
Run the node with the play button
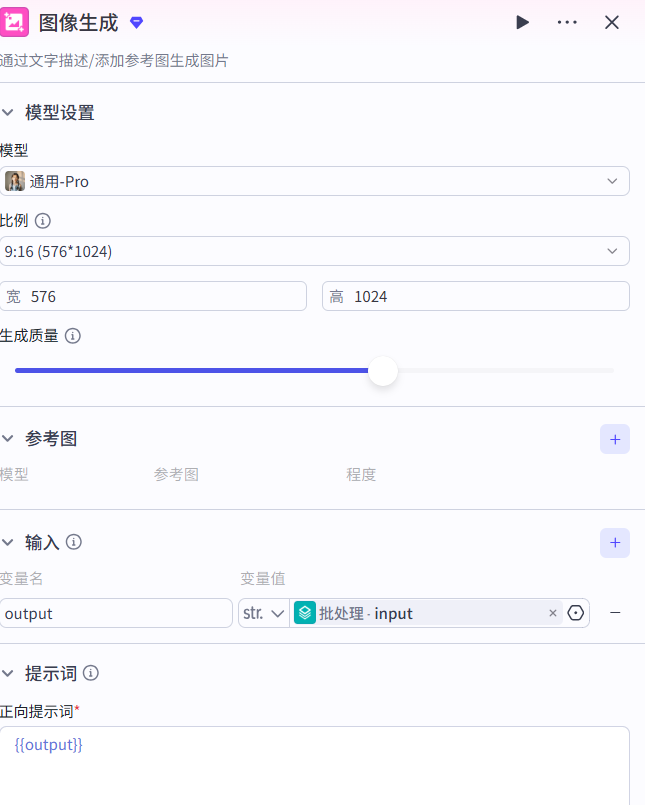tap(522, 22)
